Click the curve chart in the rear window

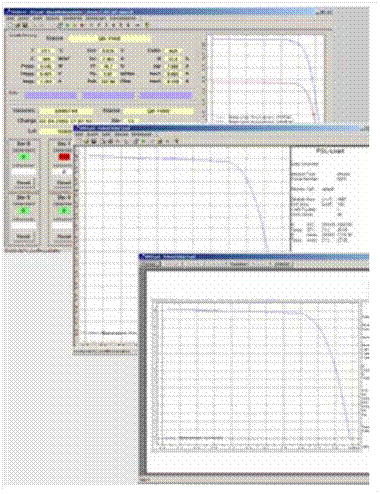click(266, 79)
